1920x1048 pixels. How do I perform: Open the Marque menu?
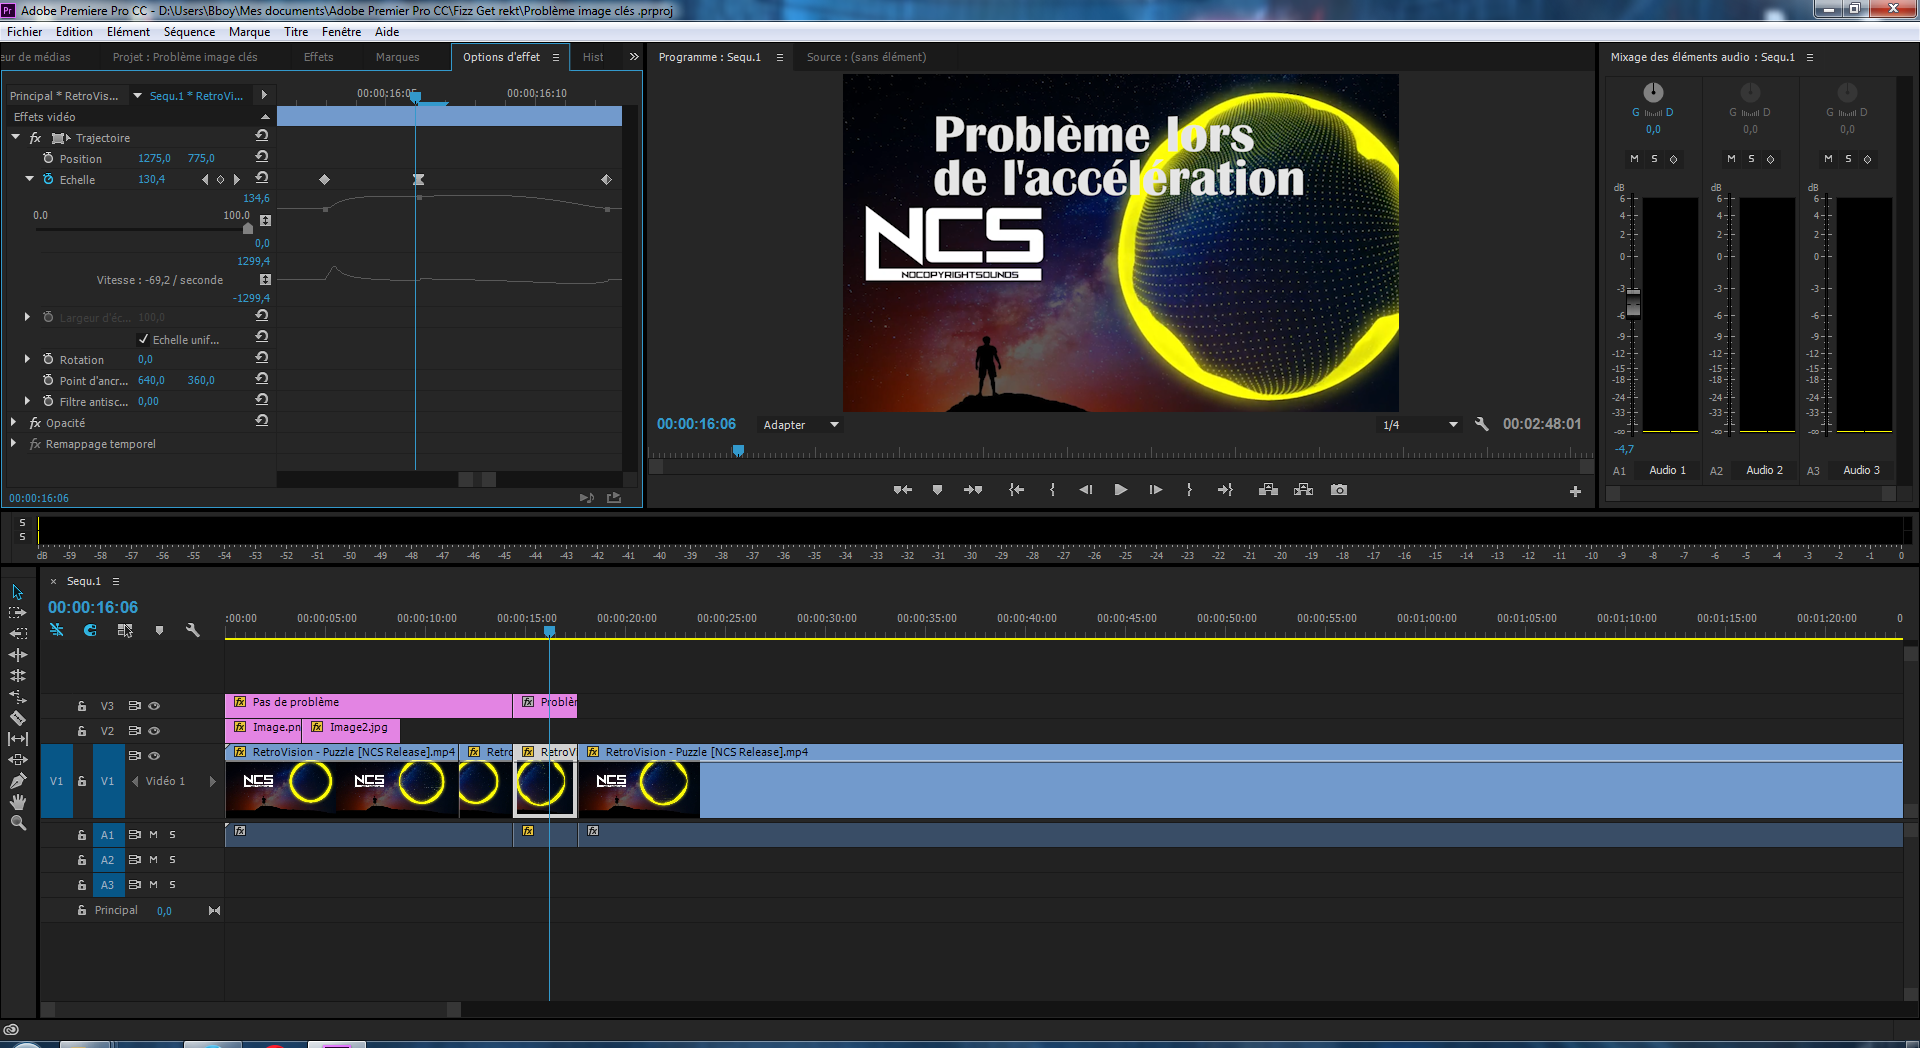click(249, 32)
